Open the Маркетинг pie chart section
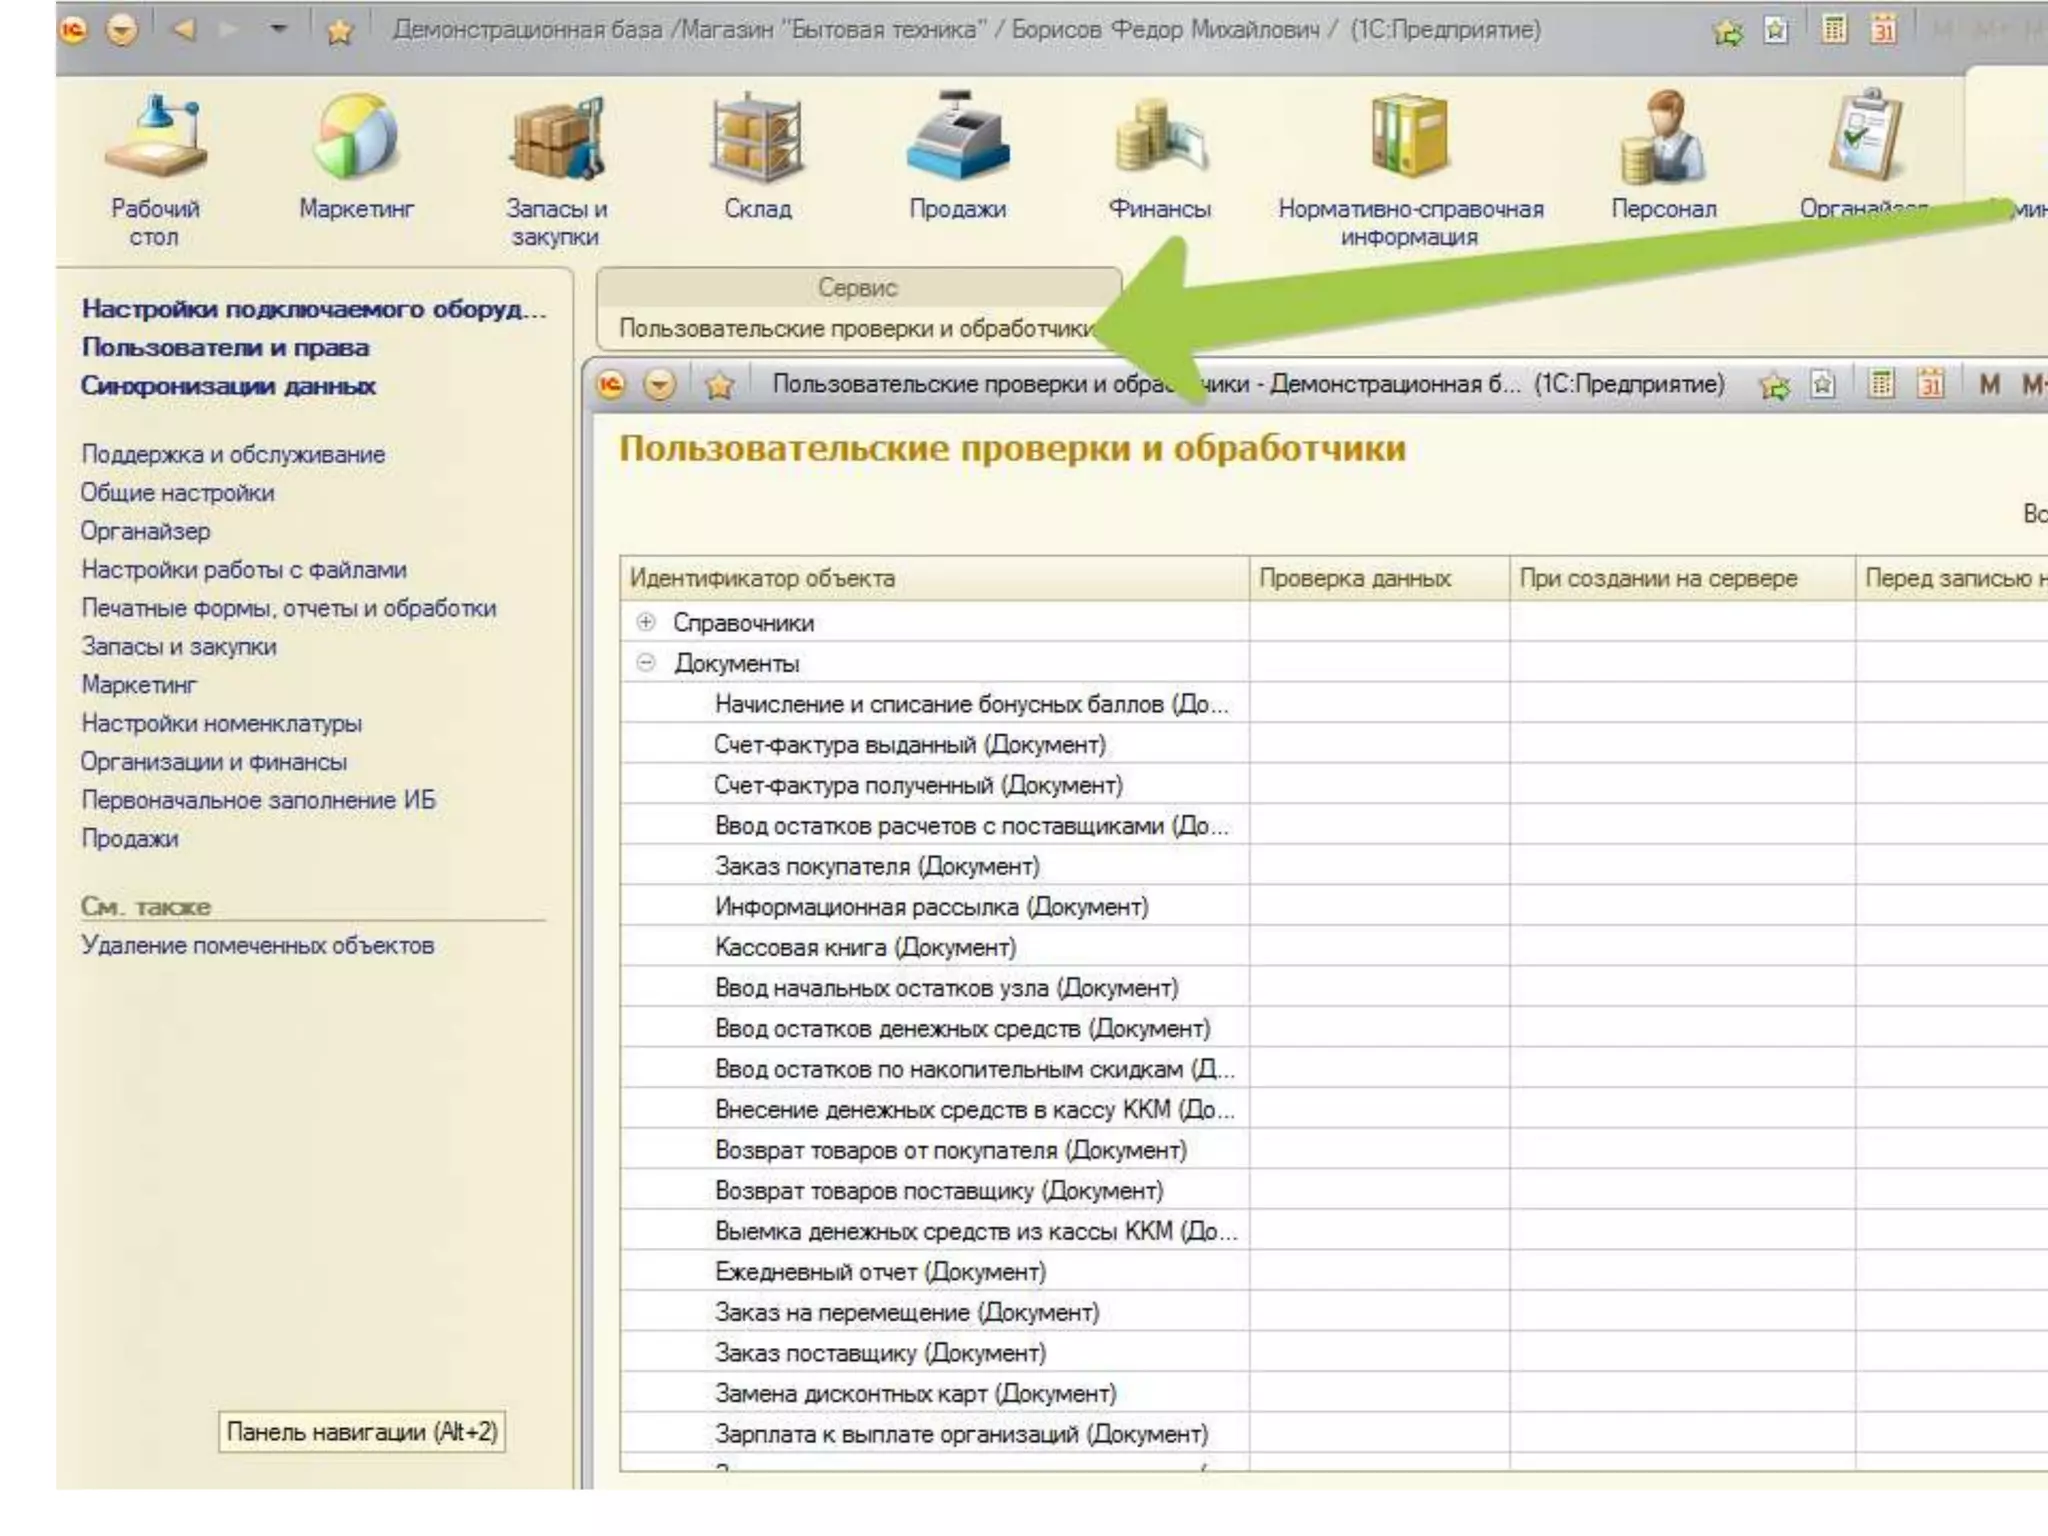This screenshot has height=1536, width=2048. click(356, 139)
